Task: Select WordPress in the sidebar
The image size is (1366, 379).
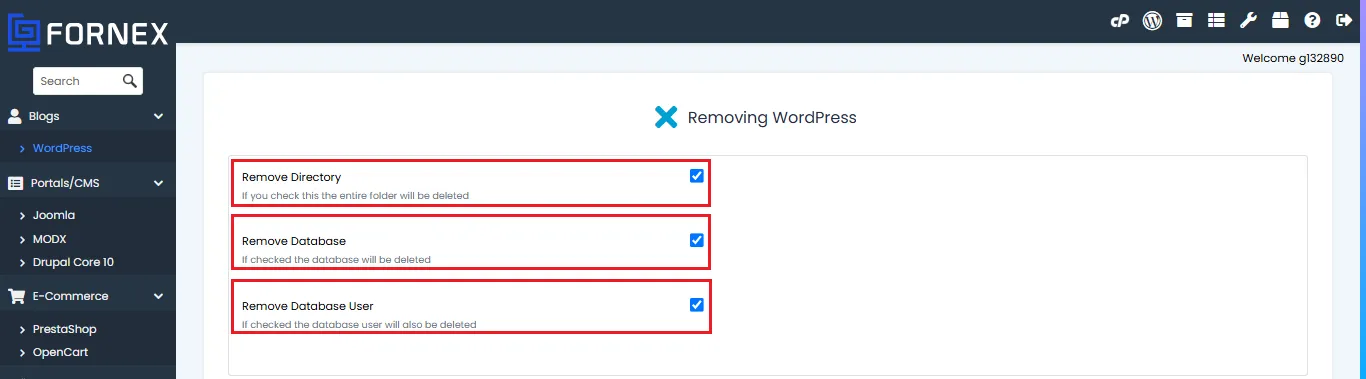Action: pos(62,148)
